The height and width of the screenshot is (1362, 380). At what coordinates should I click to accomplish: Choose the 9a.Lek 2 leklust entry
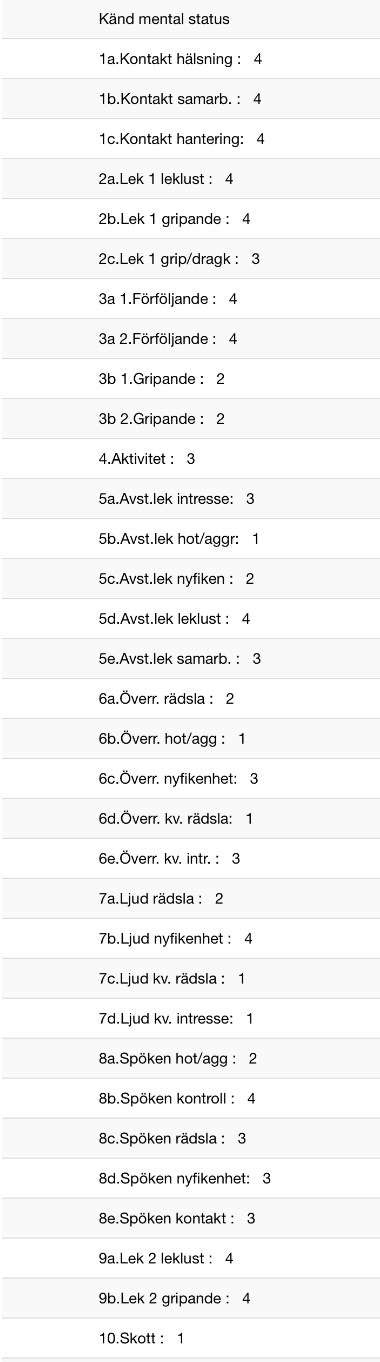click(190, 1259)
